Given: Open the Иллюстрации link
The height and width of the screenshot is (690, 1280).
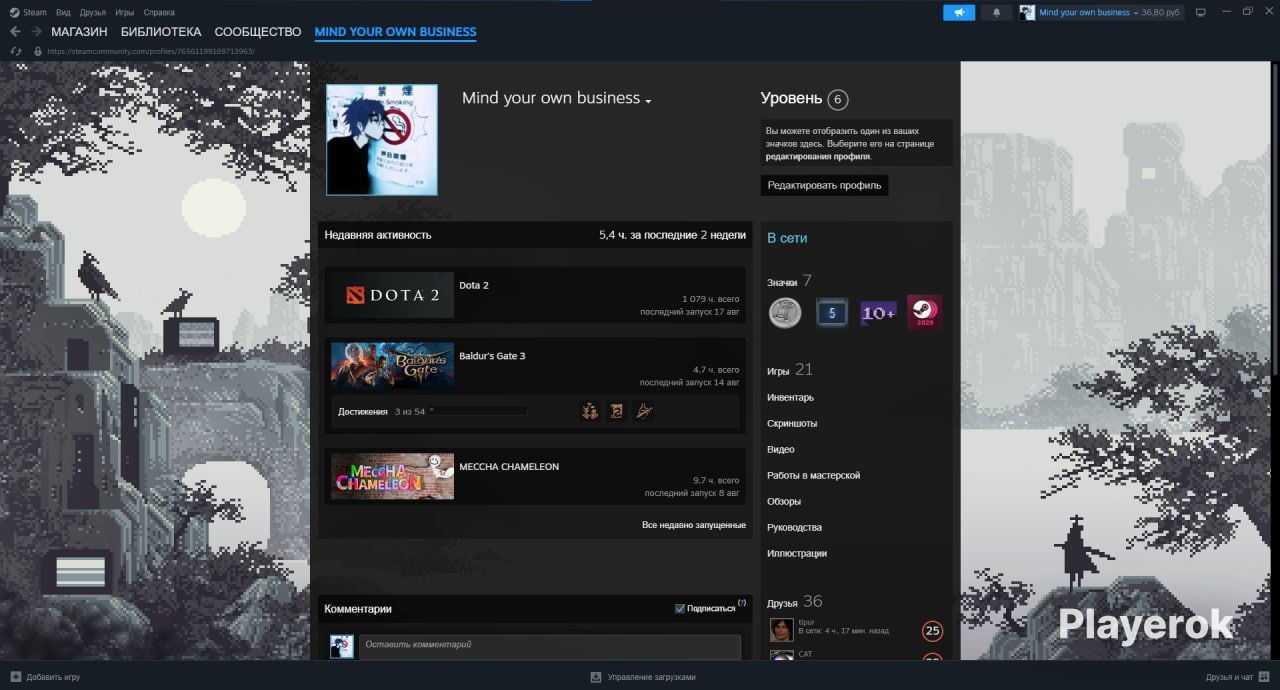Looking at the screenshot, I should 797,554.
